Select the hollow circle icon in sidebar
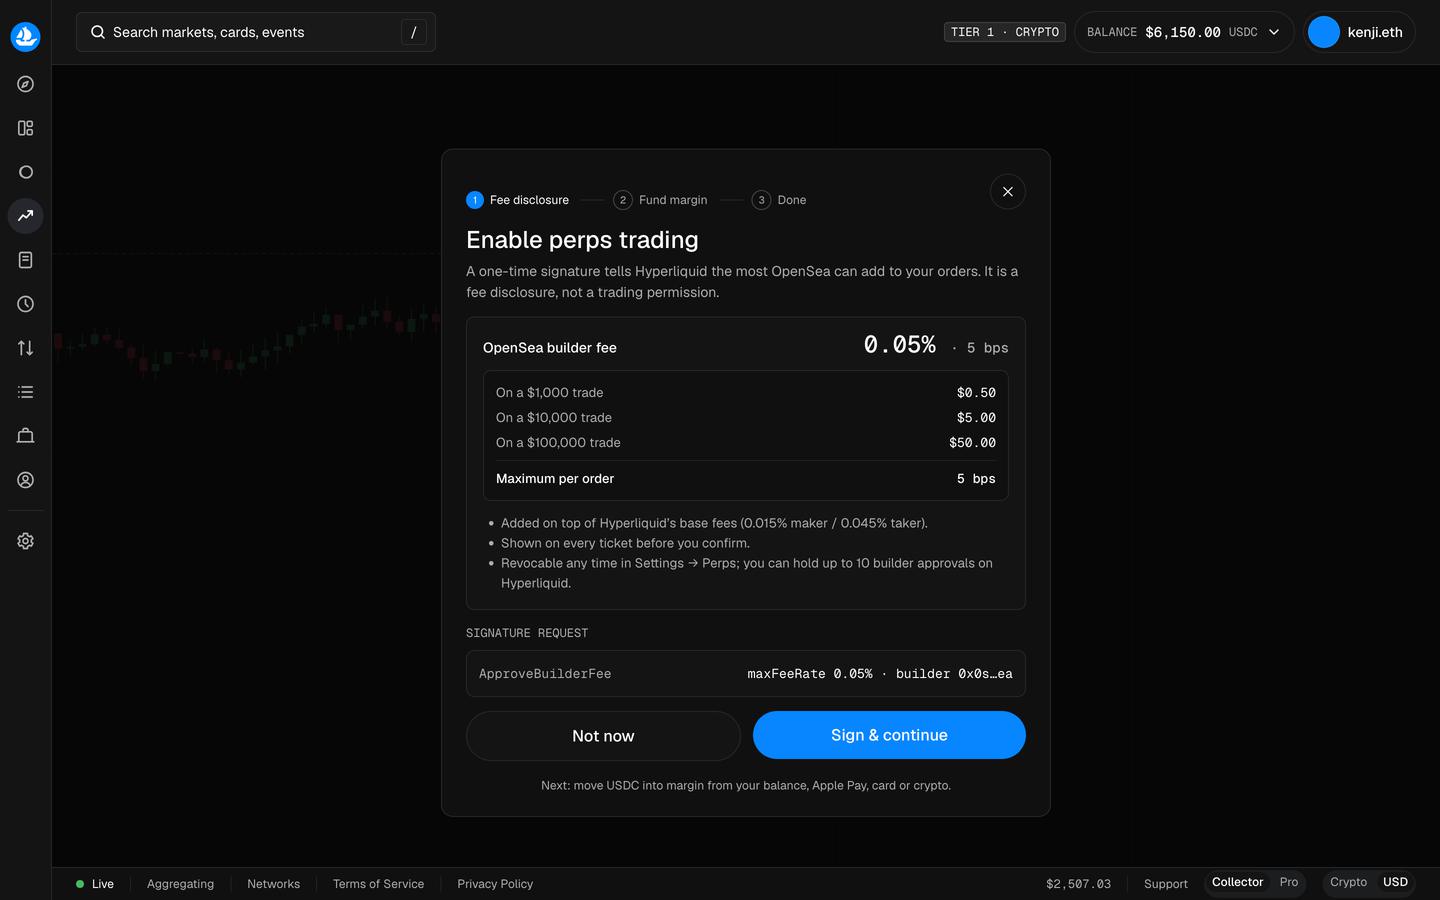 26,172
